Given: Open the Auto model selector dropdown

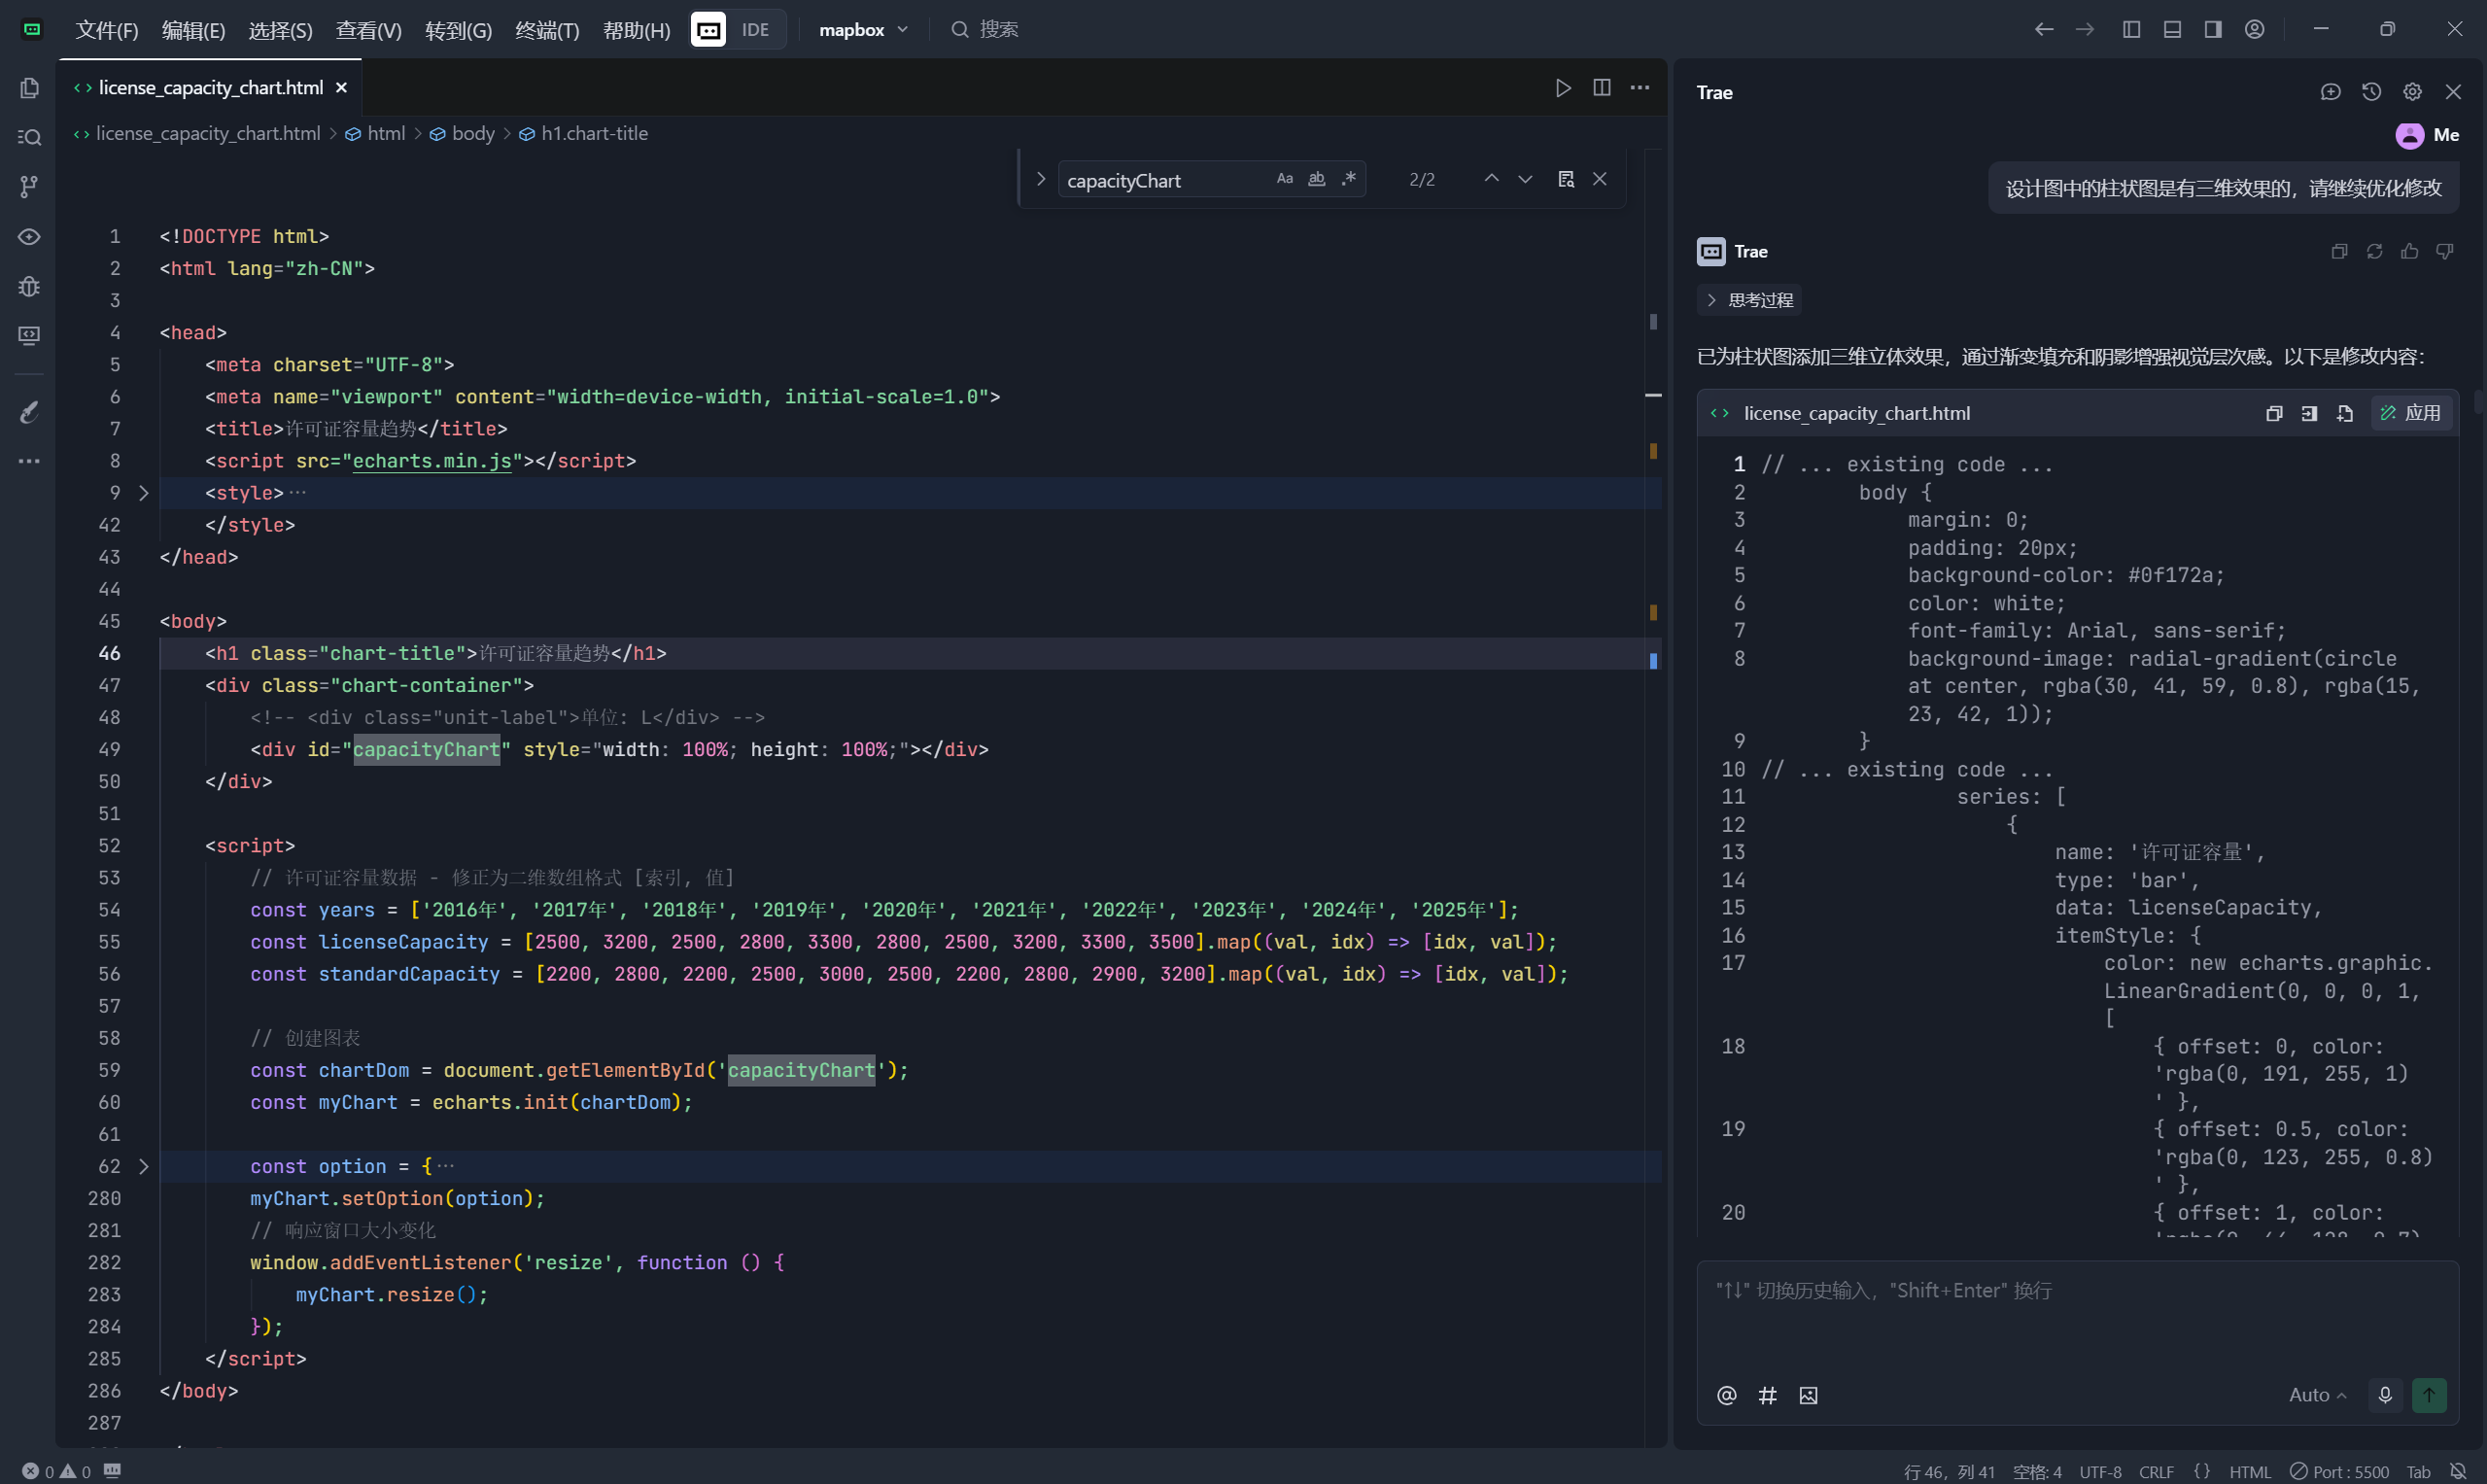Looking at the screenshot, I should click(2317, 1395).
